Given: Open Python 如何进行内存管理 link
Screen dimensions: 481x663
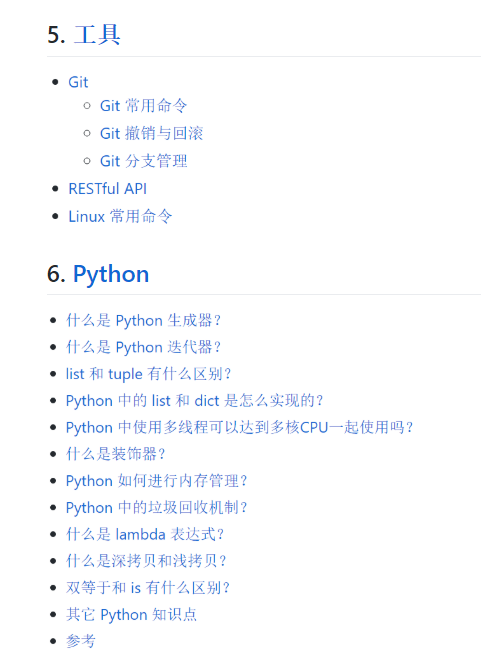Looking at the screenshot, I should [156, 481].
